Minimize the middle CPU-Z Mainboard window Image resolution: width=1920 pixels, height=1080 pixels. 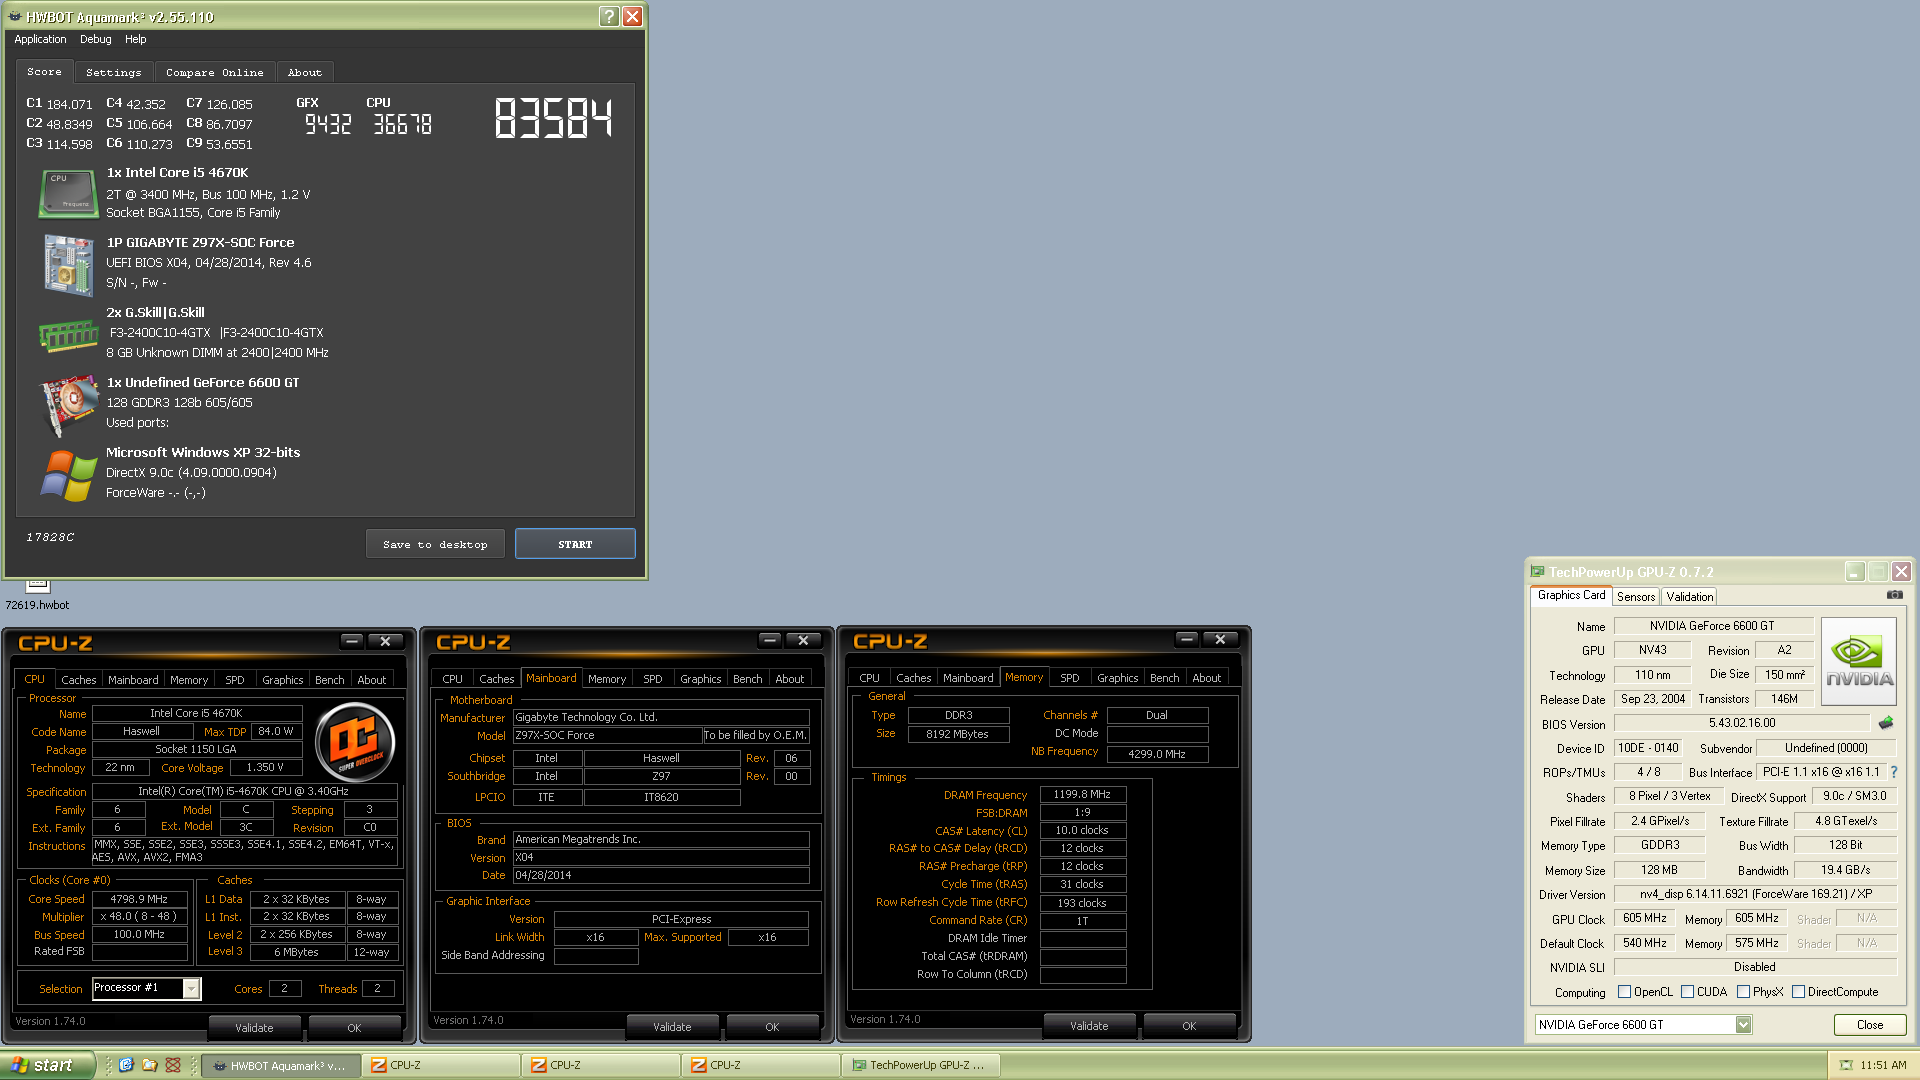coord(769,640)
